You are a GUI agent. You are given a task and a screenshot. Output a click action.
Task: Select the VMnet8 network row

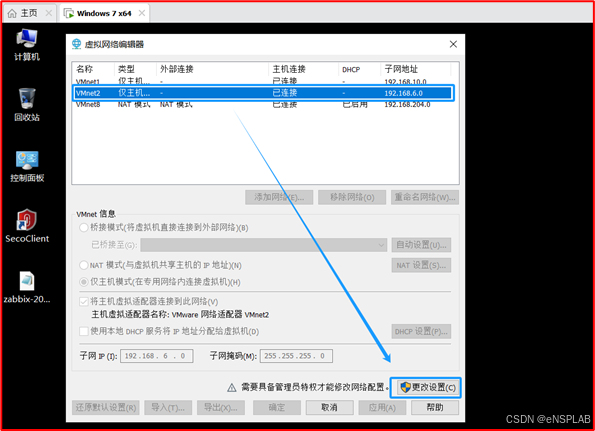coord(263,104)
